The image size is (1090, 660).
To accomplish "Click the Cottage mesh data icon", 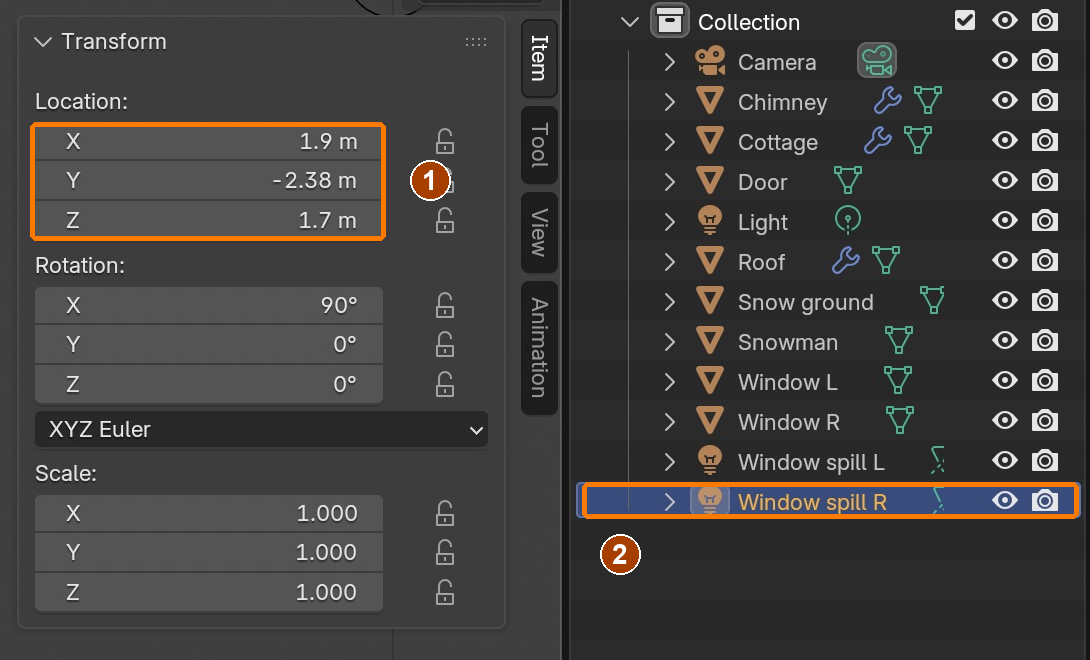I will (918, 140).
